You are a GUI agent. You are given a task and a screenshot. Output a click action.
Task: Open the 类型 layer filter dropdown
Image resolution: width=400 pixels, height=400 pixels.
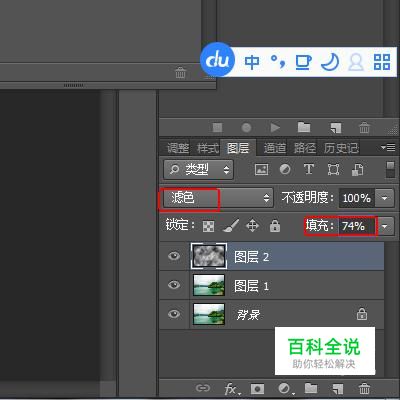point(198,170)
